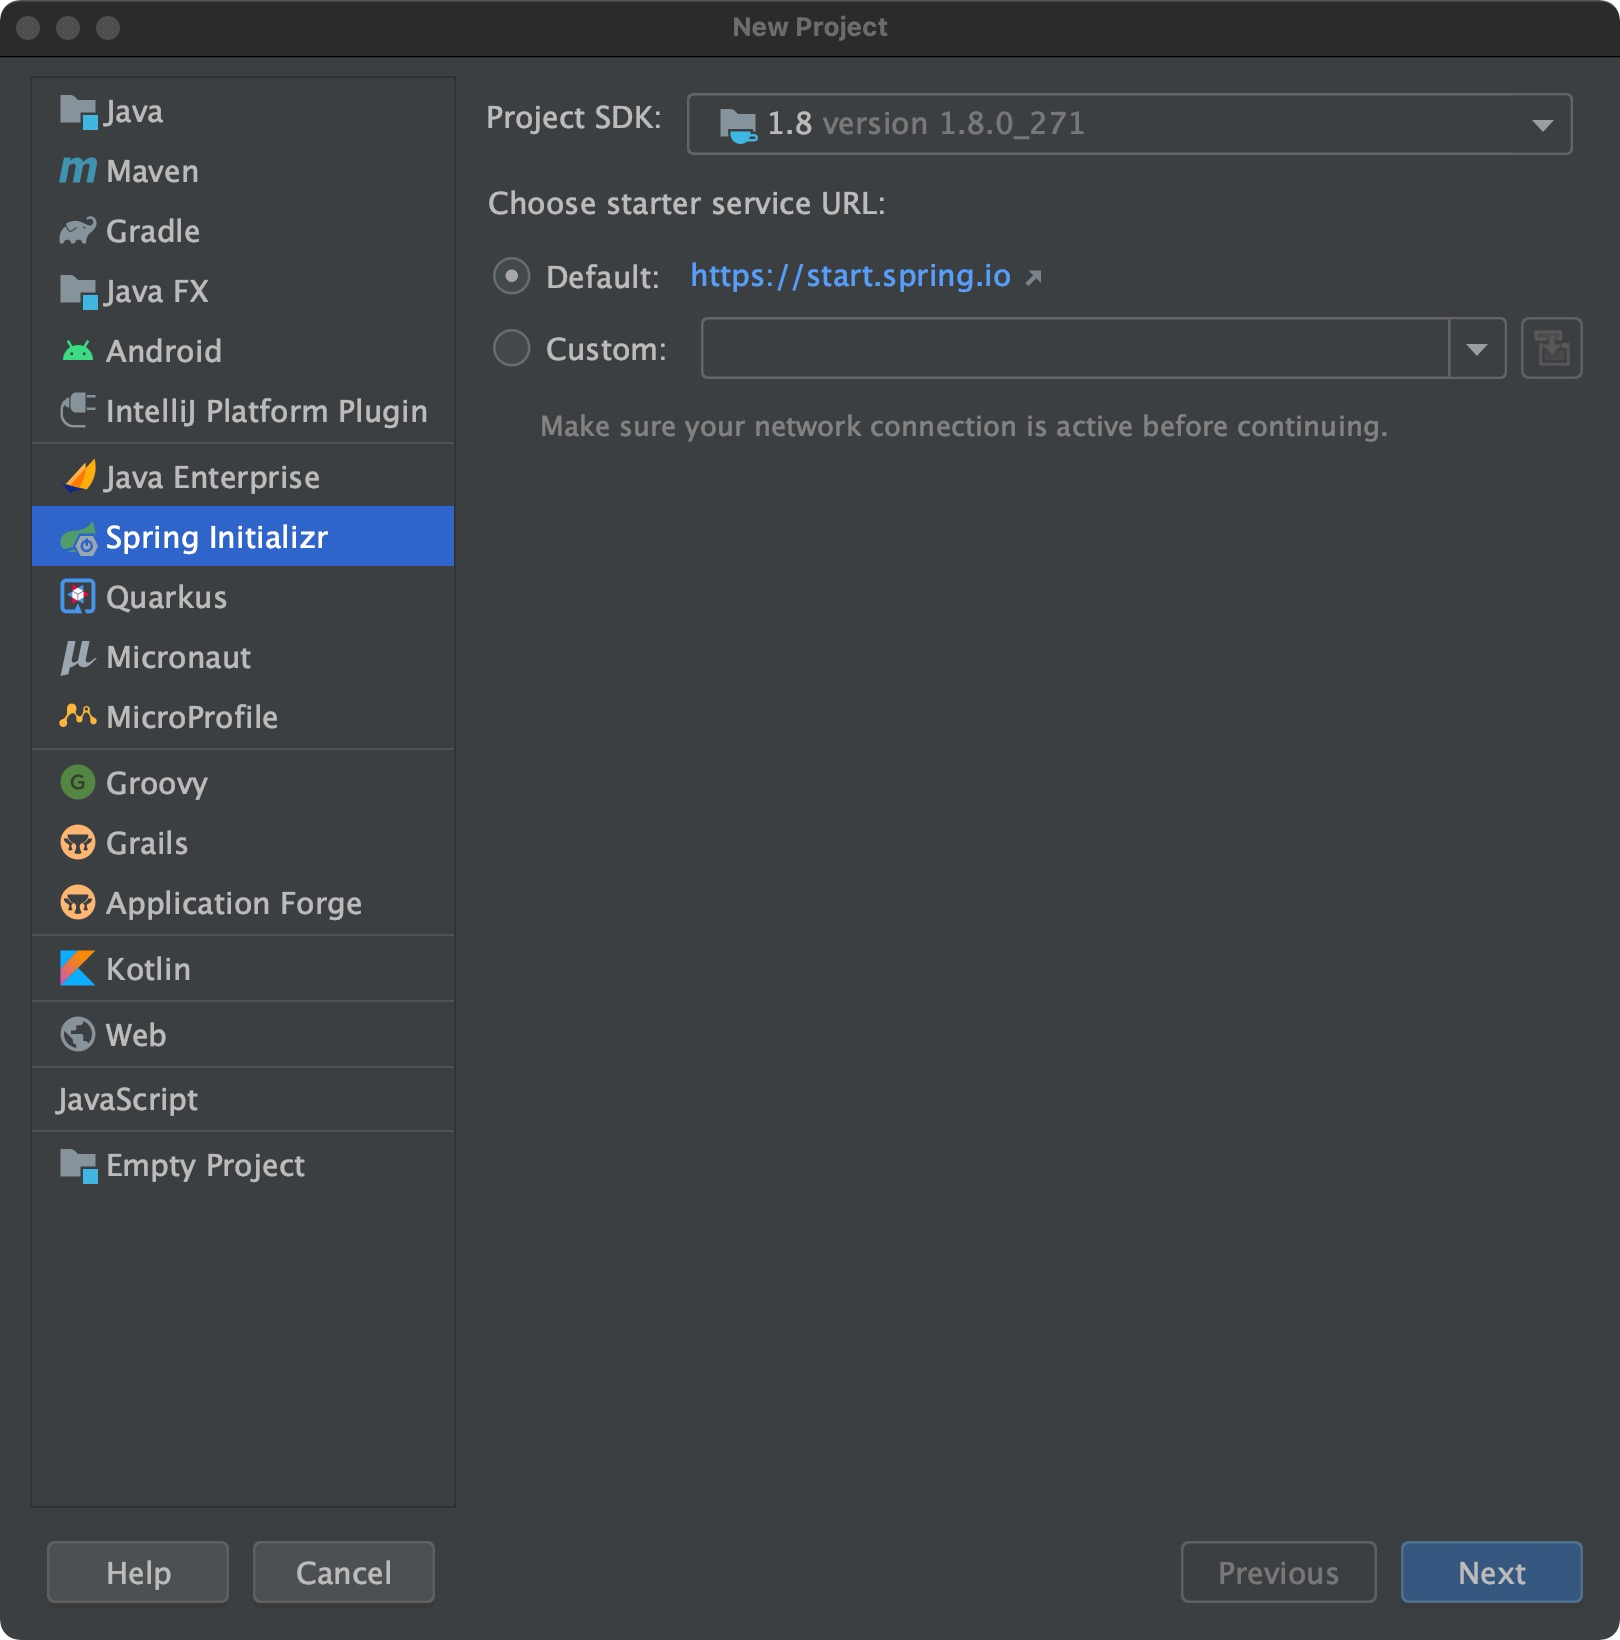Click the network connection reminder text
1620x1640 pixels.
[x=964, y=427]
